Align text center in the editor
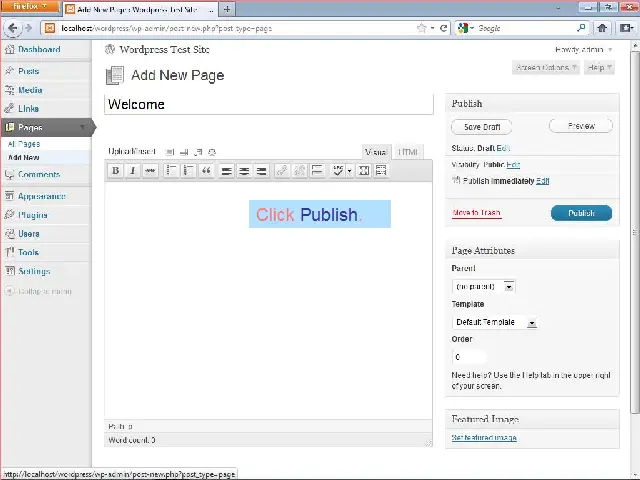This screenshot has width=640, height=480. point(244,171)
